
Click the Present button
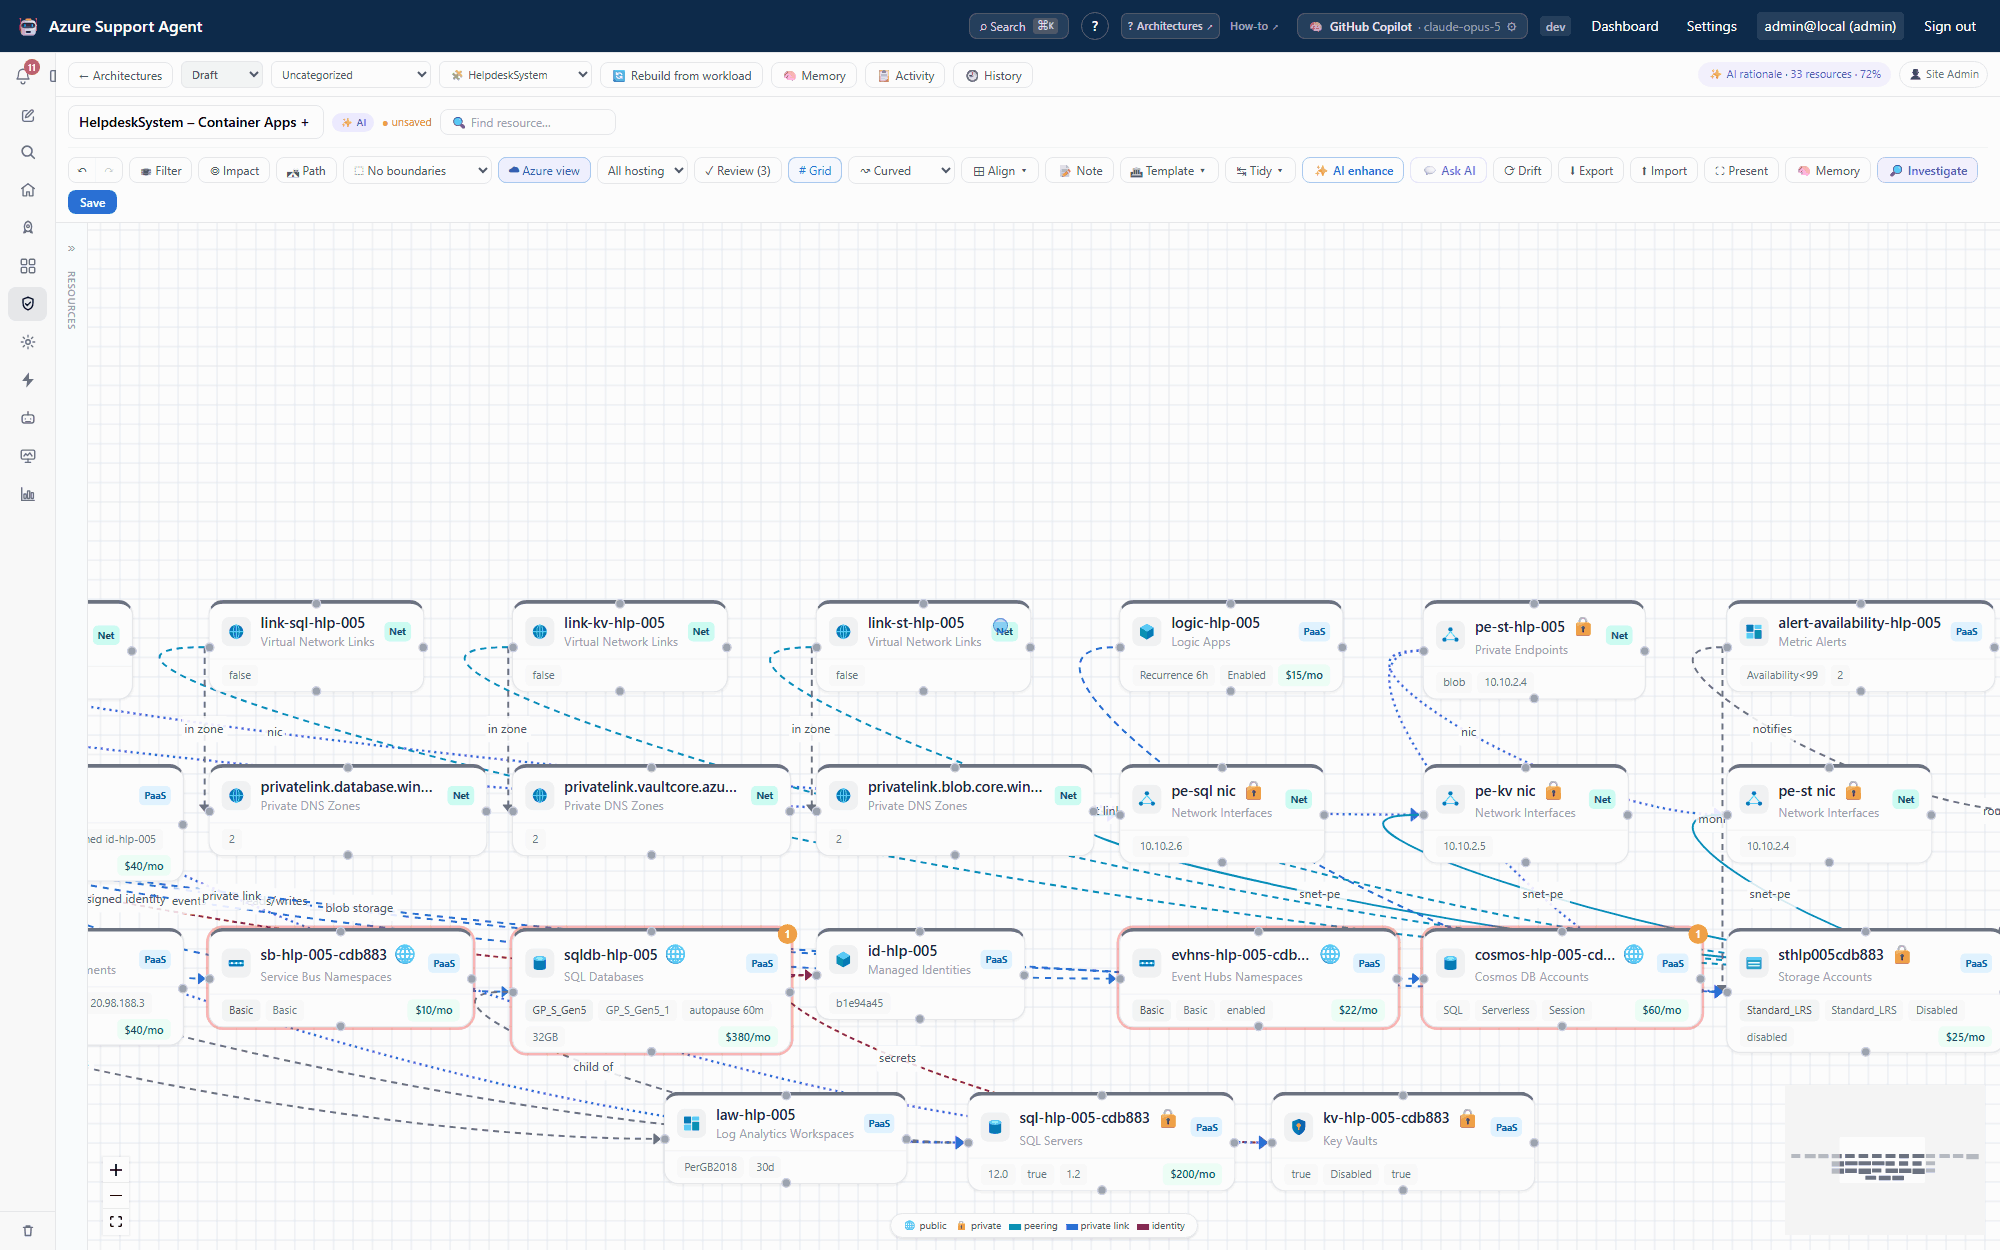tap(1741, 171)
